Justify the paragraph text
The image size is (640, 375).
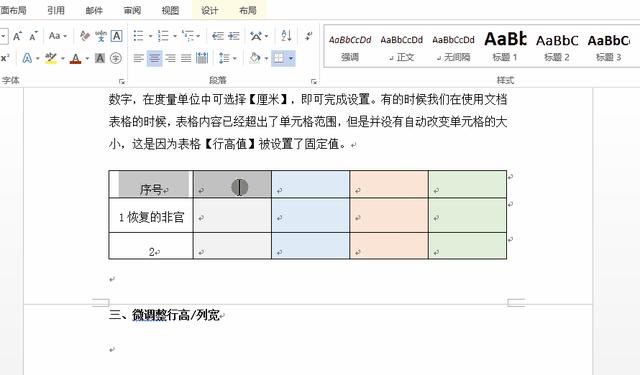point(186,58)
